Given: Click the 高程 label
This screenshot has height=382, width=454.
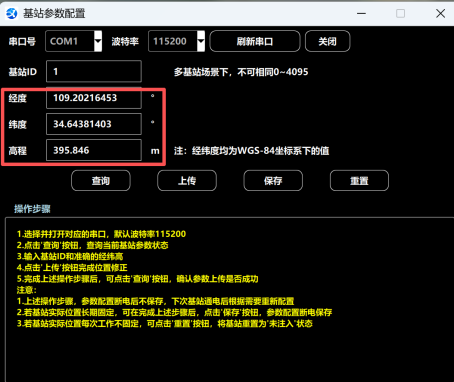Looking at the screenshot, I should (17, 151).
